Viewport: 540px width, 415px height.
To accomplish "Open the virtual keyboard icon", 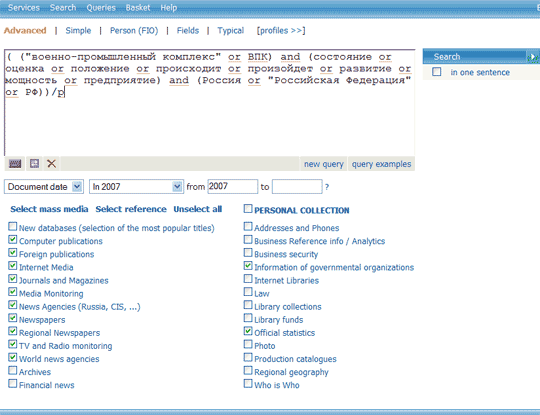I will 15,164.
